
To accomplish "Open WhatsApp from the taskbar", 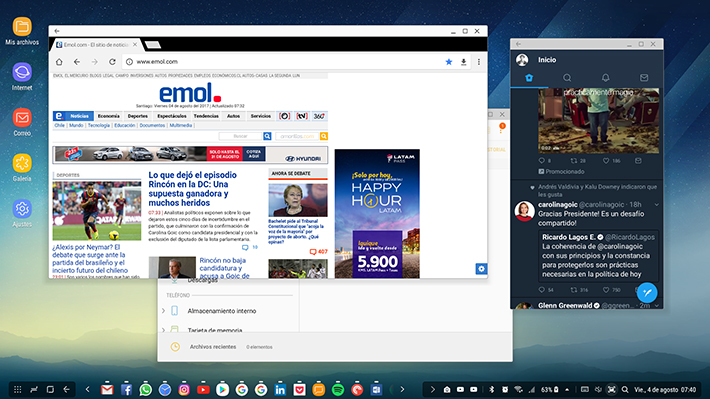I will pos(145,389).
